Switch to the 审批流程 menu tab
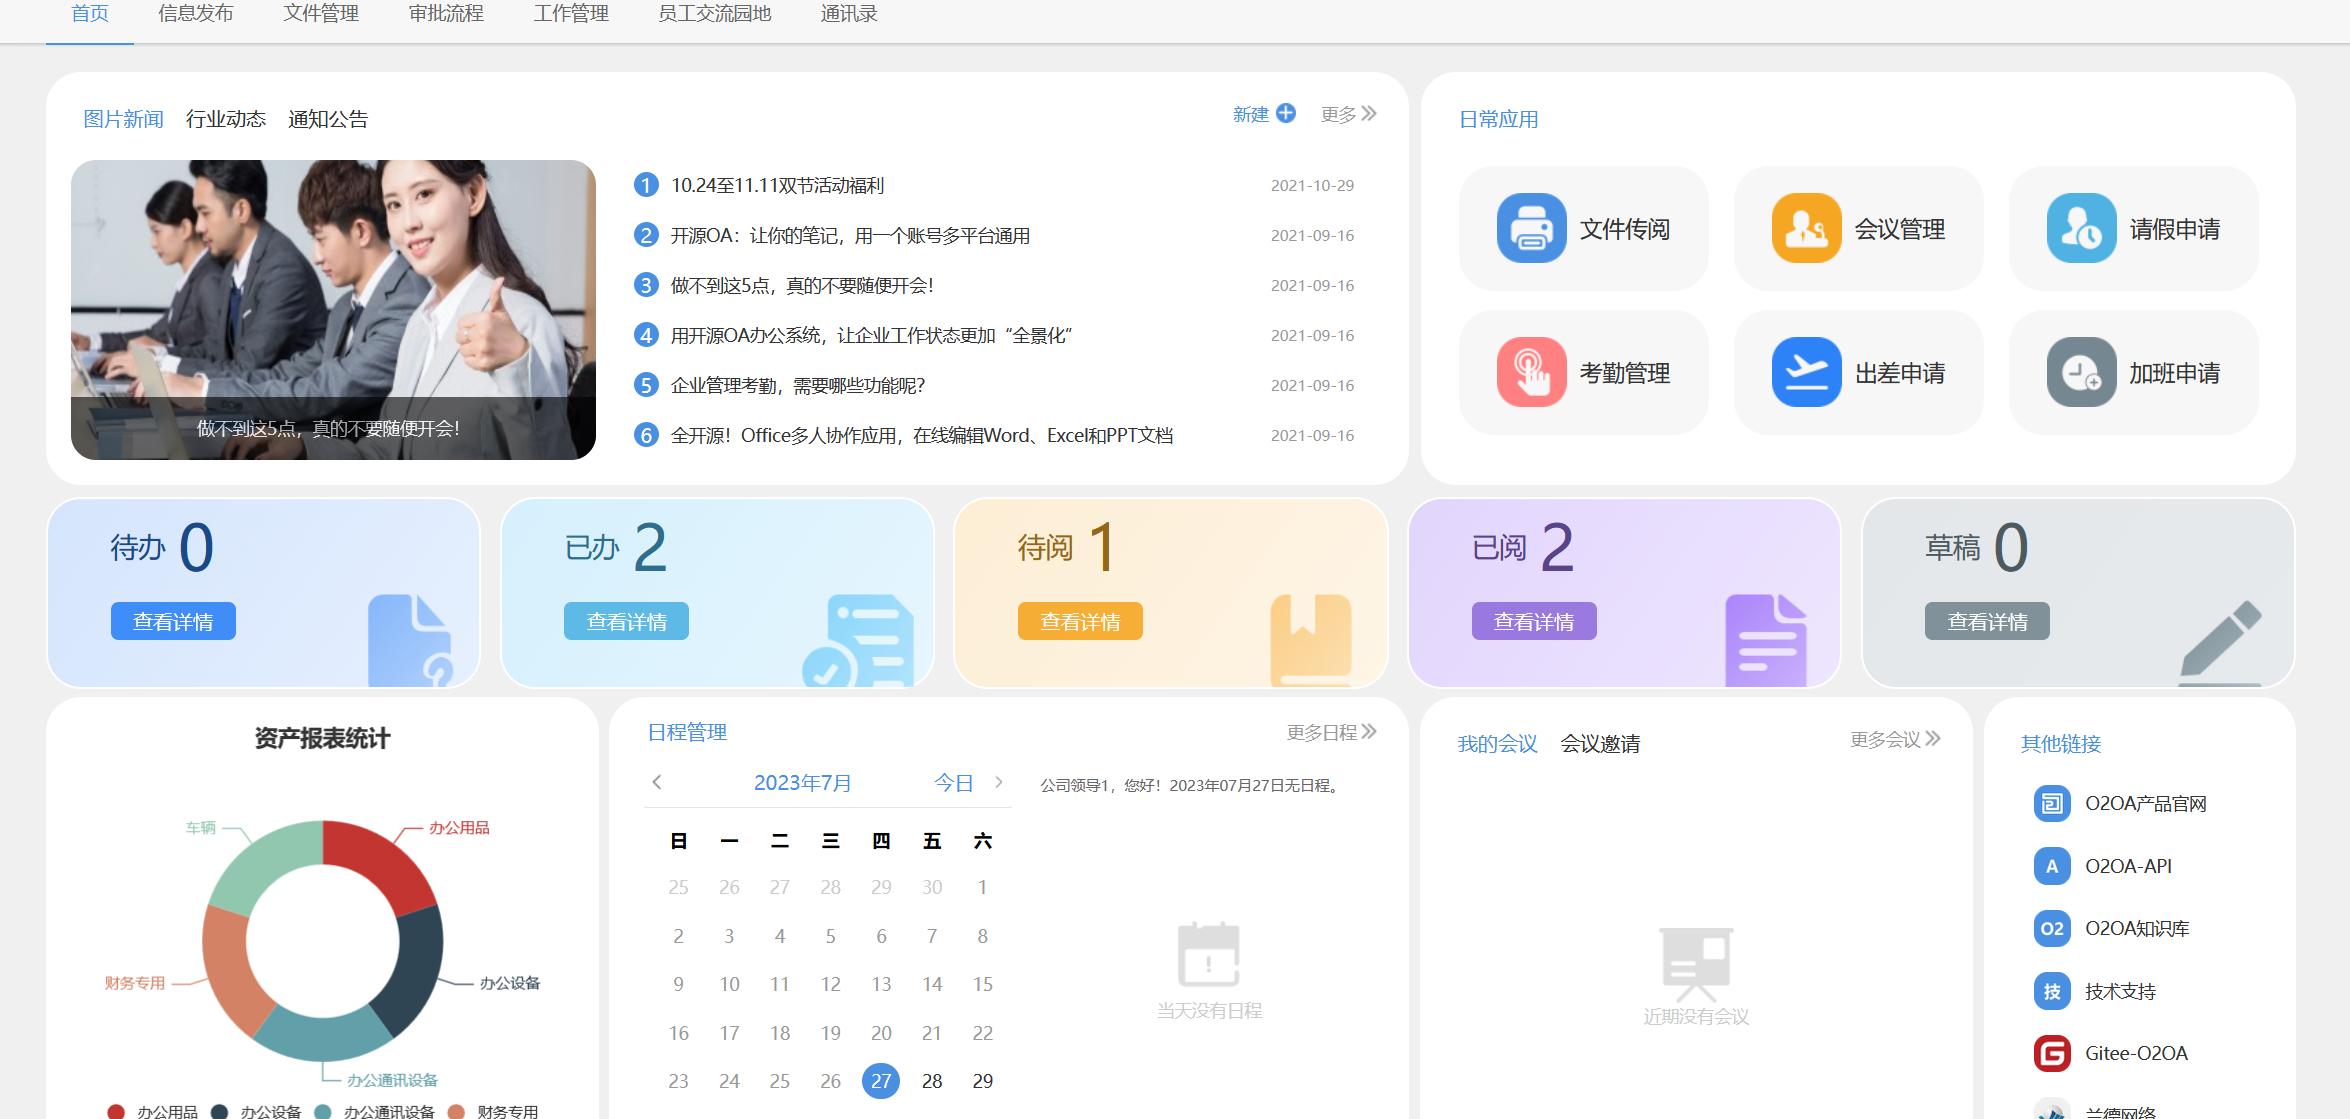2350x1119 pixels. [x=446, y=14]
